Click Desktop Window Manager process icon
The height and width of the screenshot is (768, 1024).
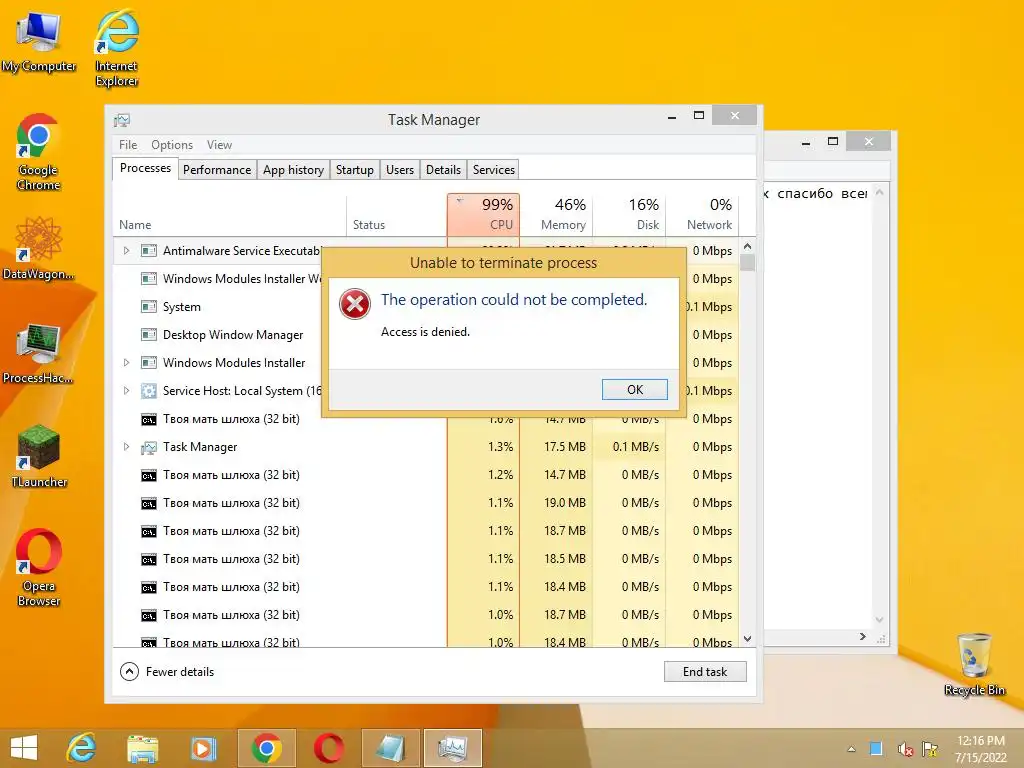click(x=149, y=335)
